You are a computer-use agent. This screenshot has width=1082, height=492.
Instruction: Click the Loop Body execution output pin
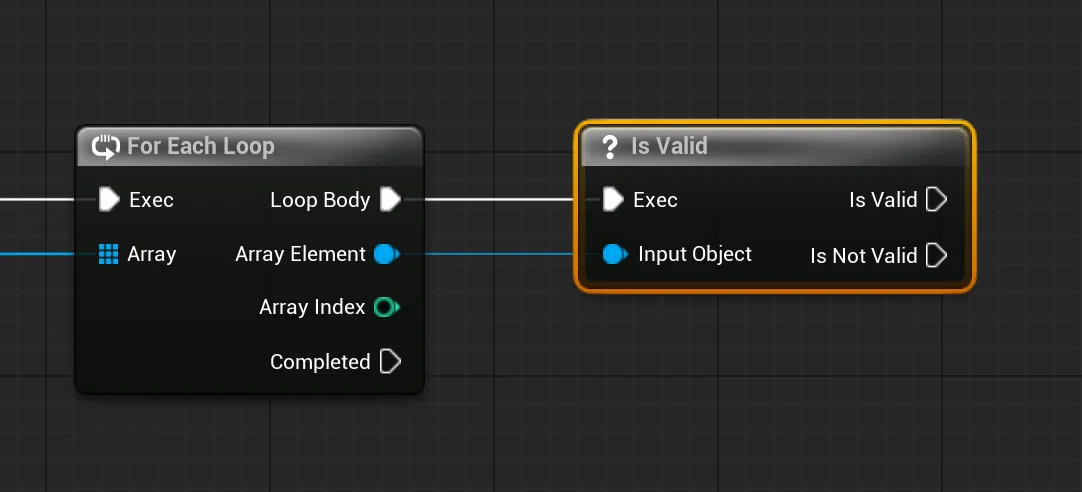[x=391, y=199]
